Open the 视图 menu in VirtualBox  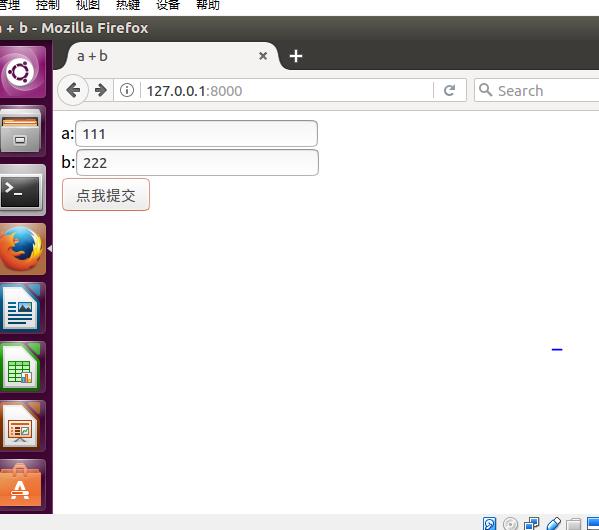coord(88,5)
